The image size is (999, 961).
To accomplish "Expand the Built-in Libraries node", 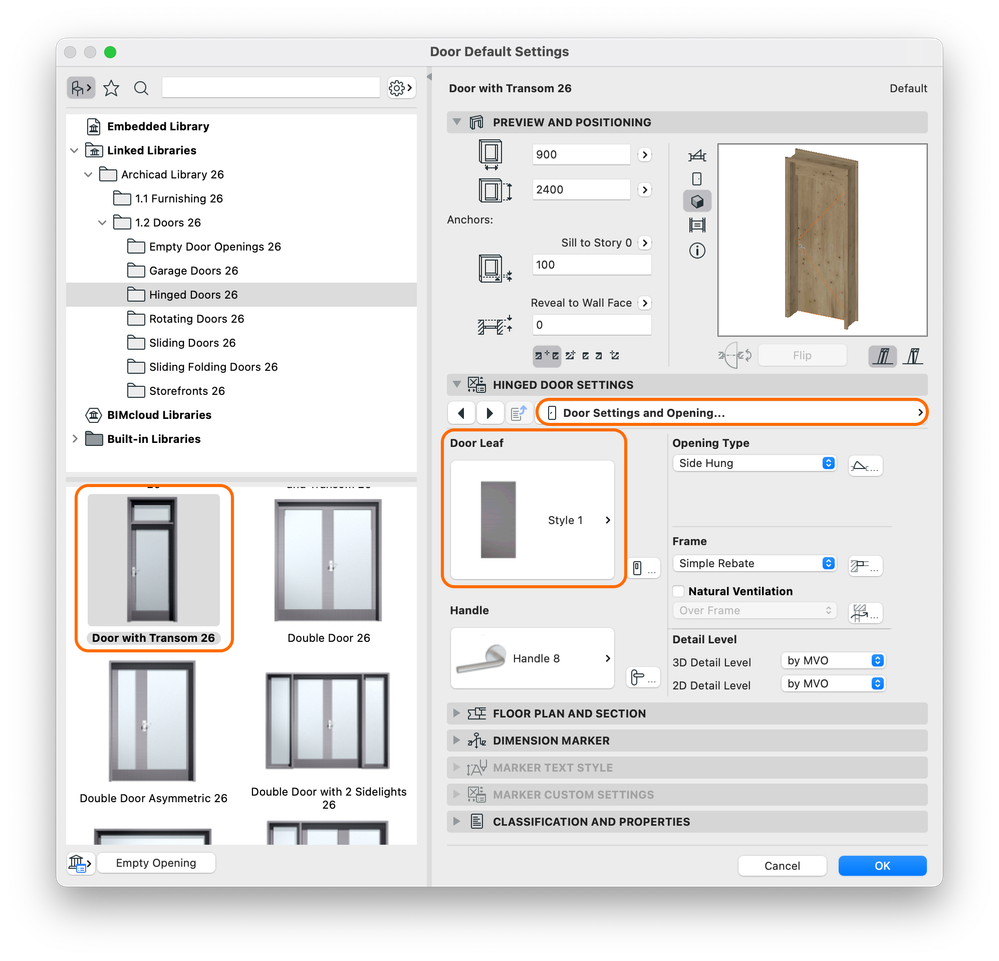I will [x=75, y=439].
